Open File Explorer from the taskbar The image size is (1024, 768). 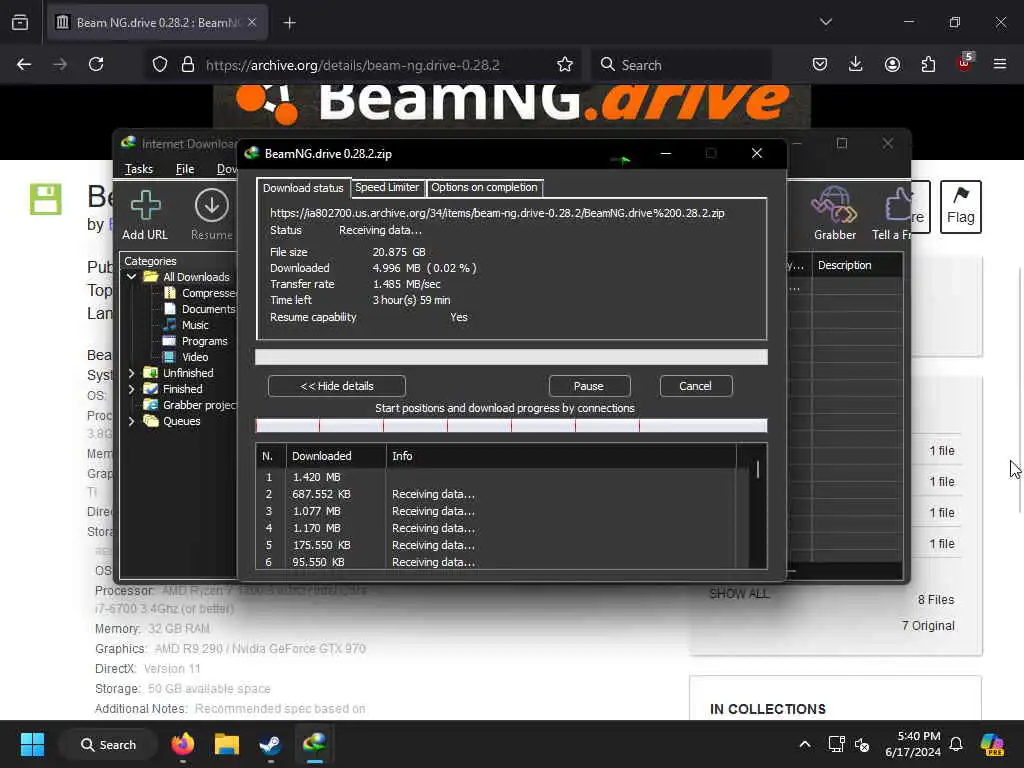tap(227, 744)
